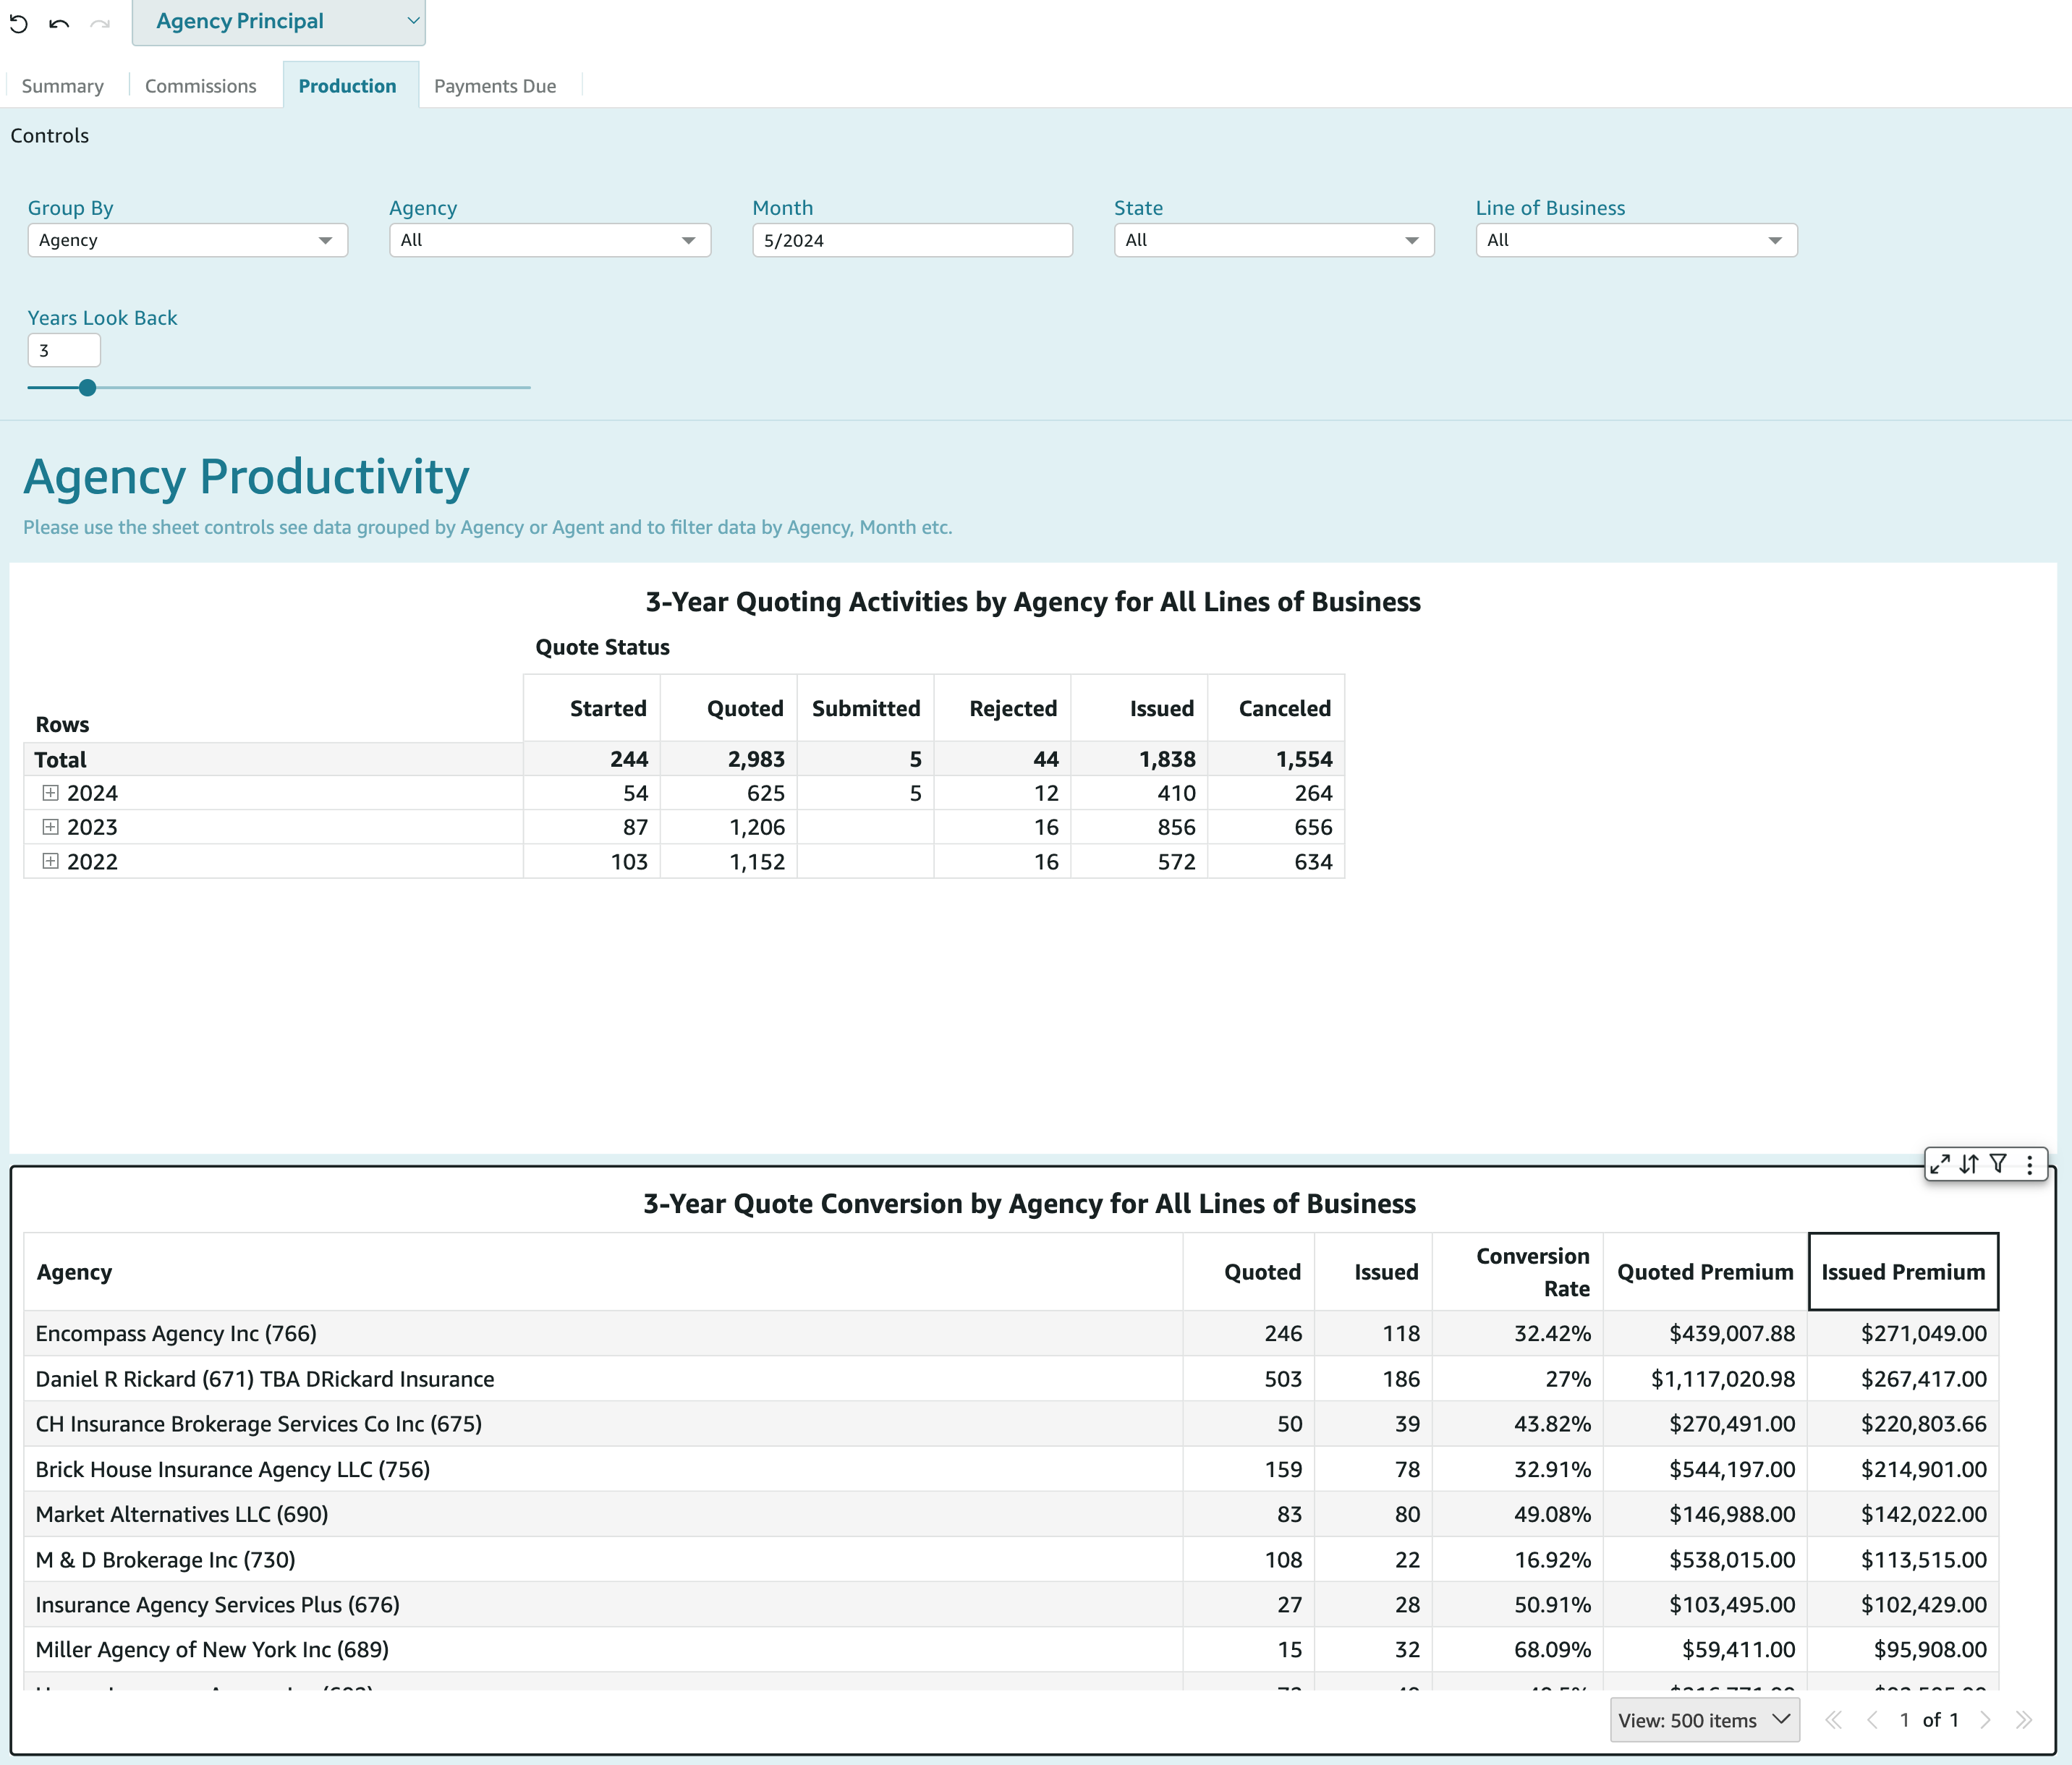Screen dimensions: 2072x1765
Task: Expand the 2024 row
Action: point(50,793)
